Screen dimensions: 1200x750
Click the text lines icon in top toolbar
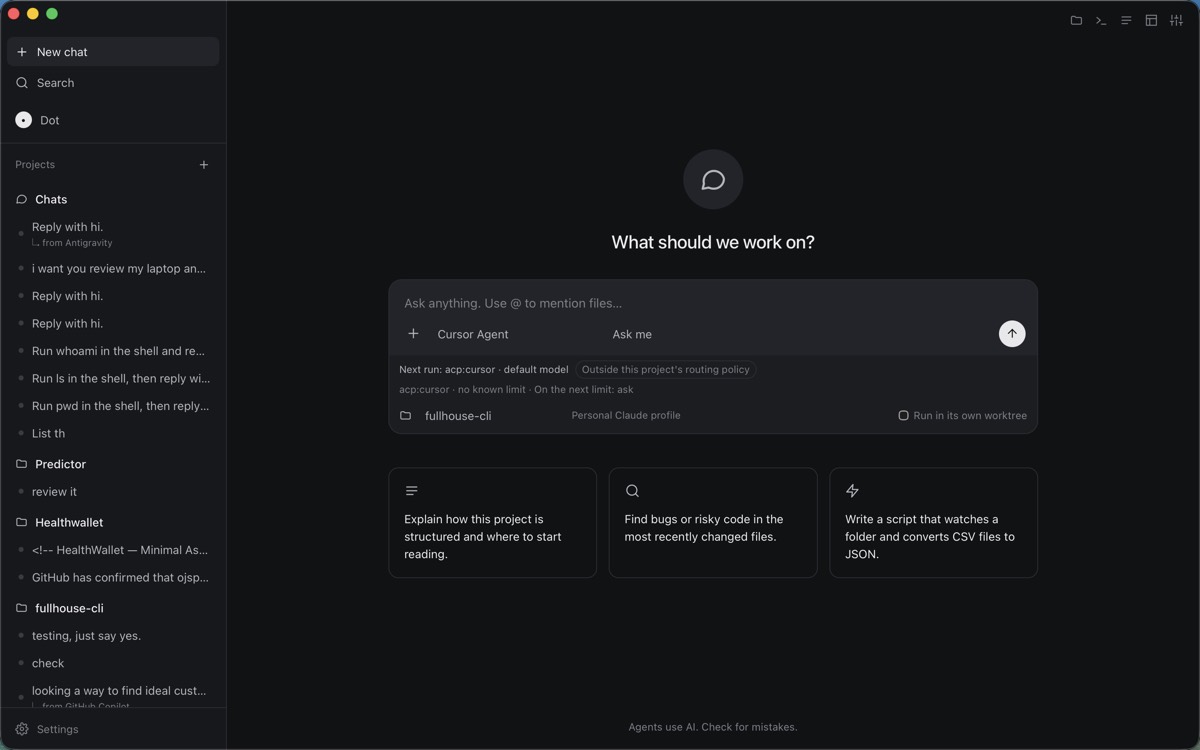(x=1126, y=20)
